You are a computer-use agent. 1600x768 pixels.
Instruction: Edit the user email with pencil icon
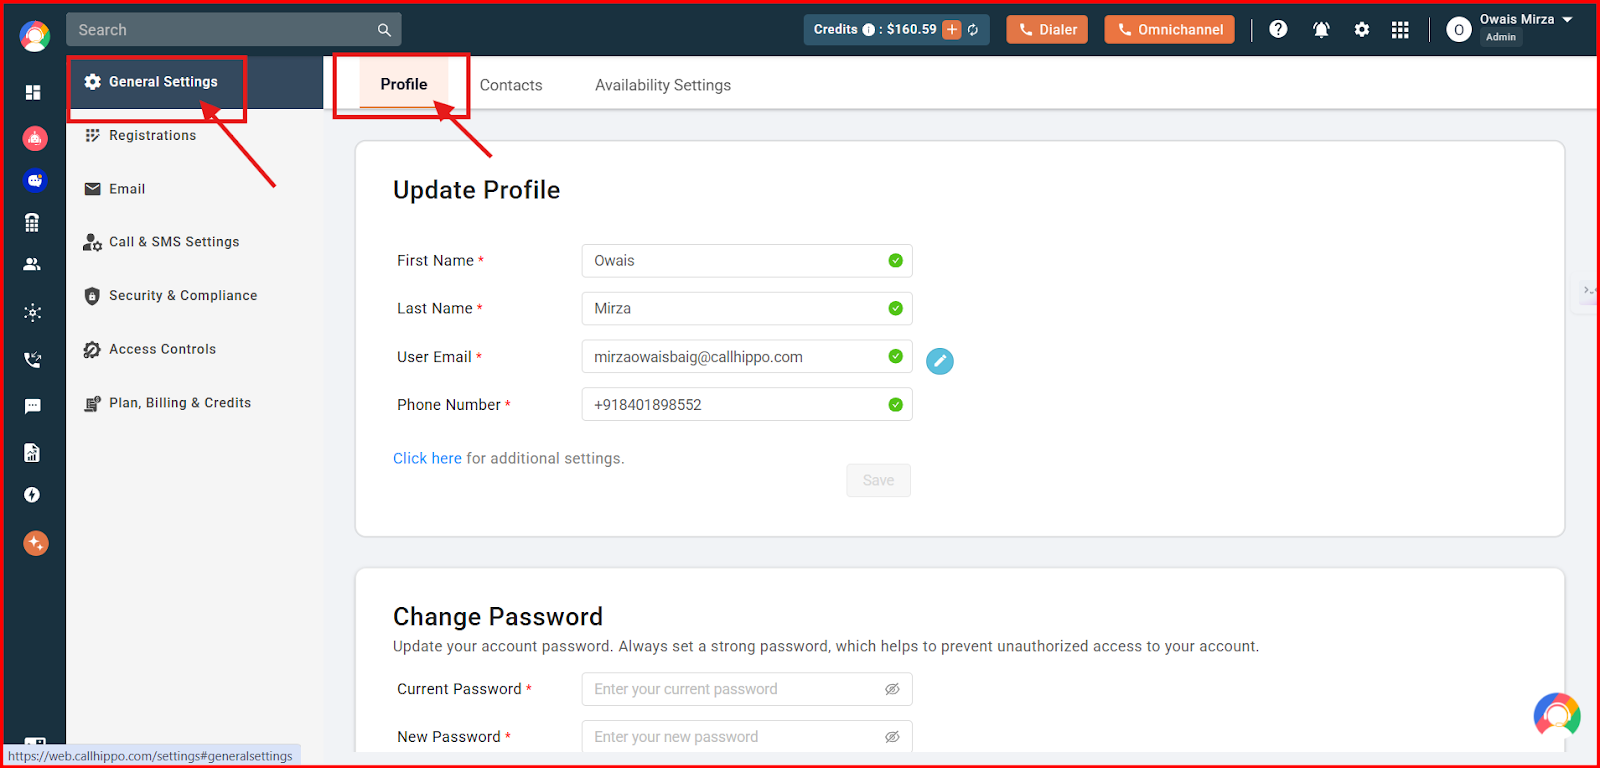click(940, 361)
